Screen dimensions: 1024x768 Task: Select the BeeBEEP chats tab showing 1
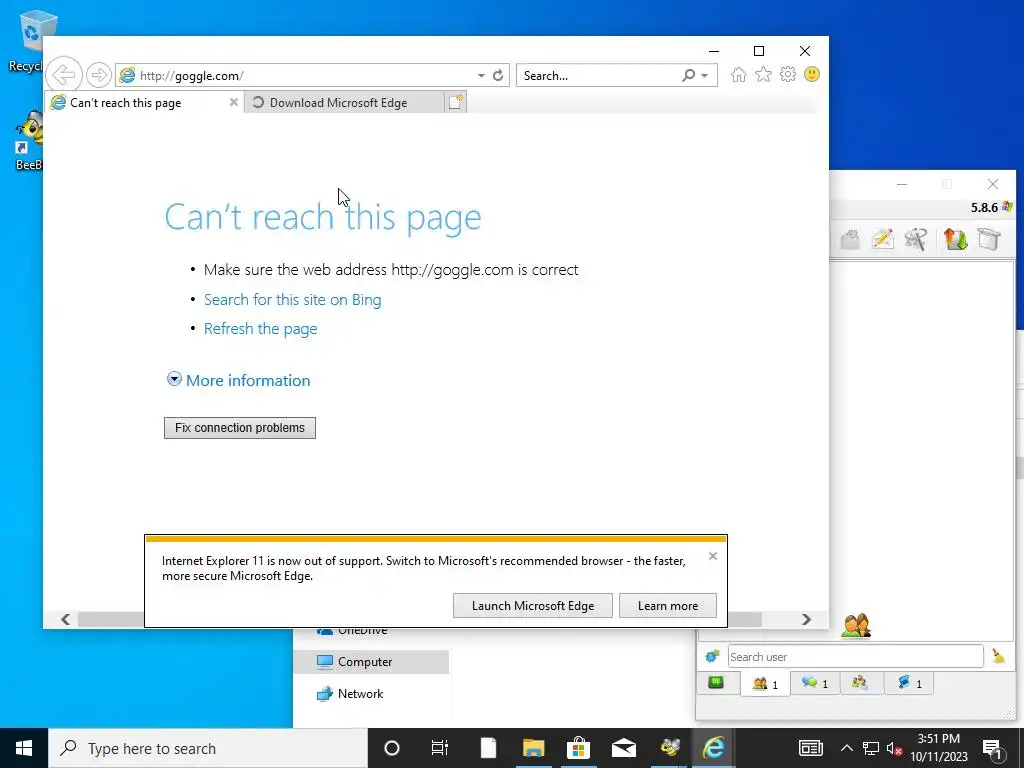point(814,683)
